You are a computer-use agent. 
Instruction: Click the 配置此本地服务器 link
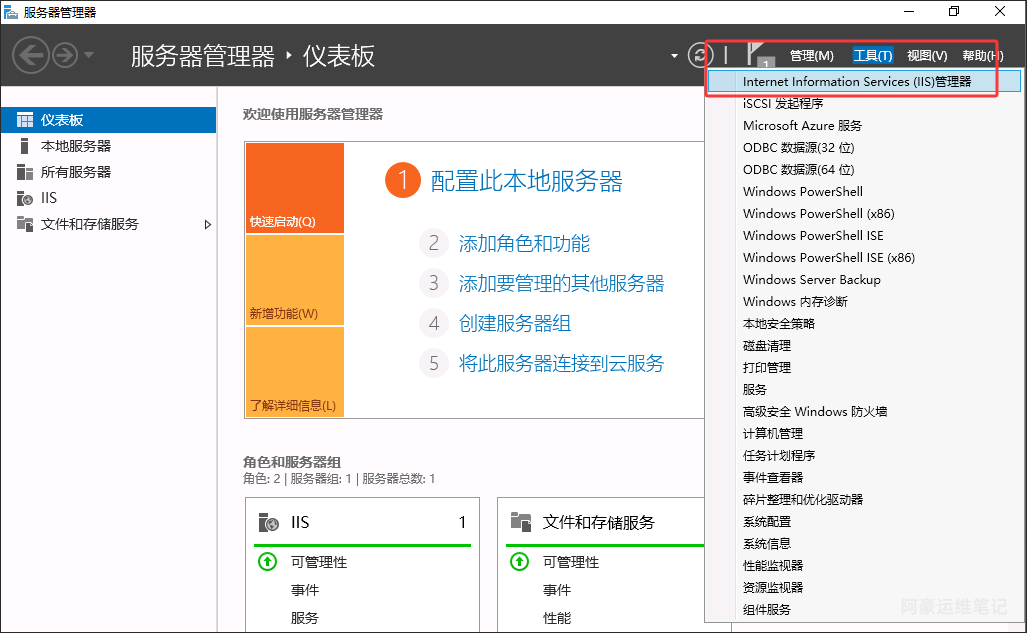[x=526, y=181]
